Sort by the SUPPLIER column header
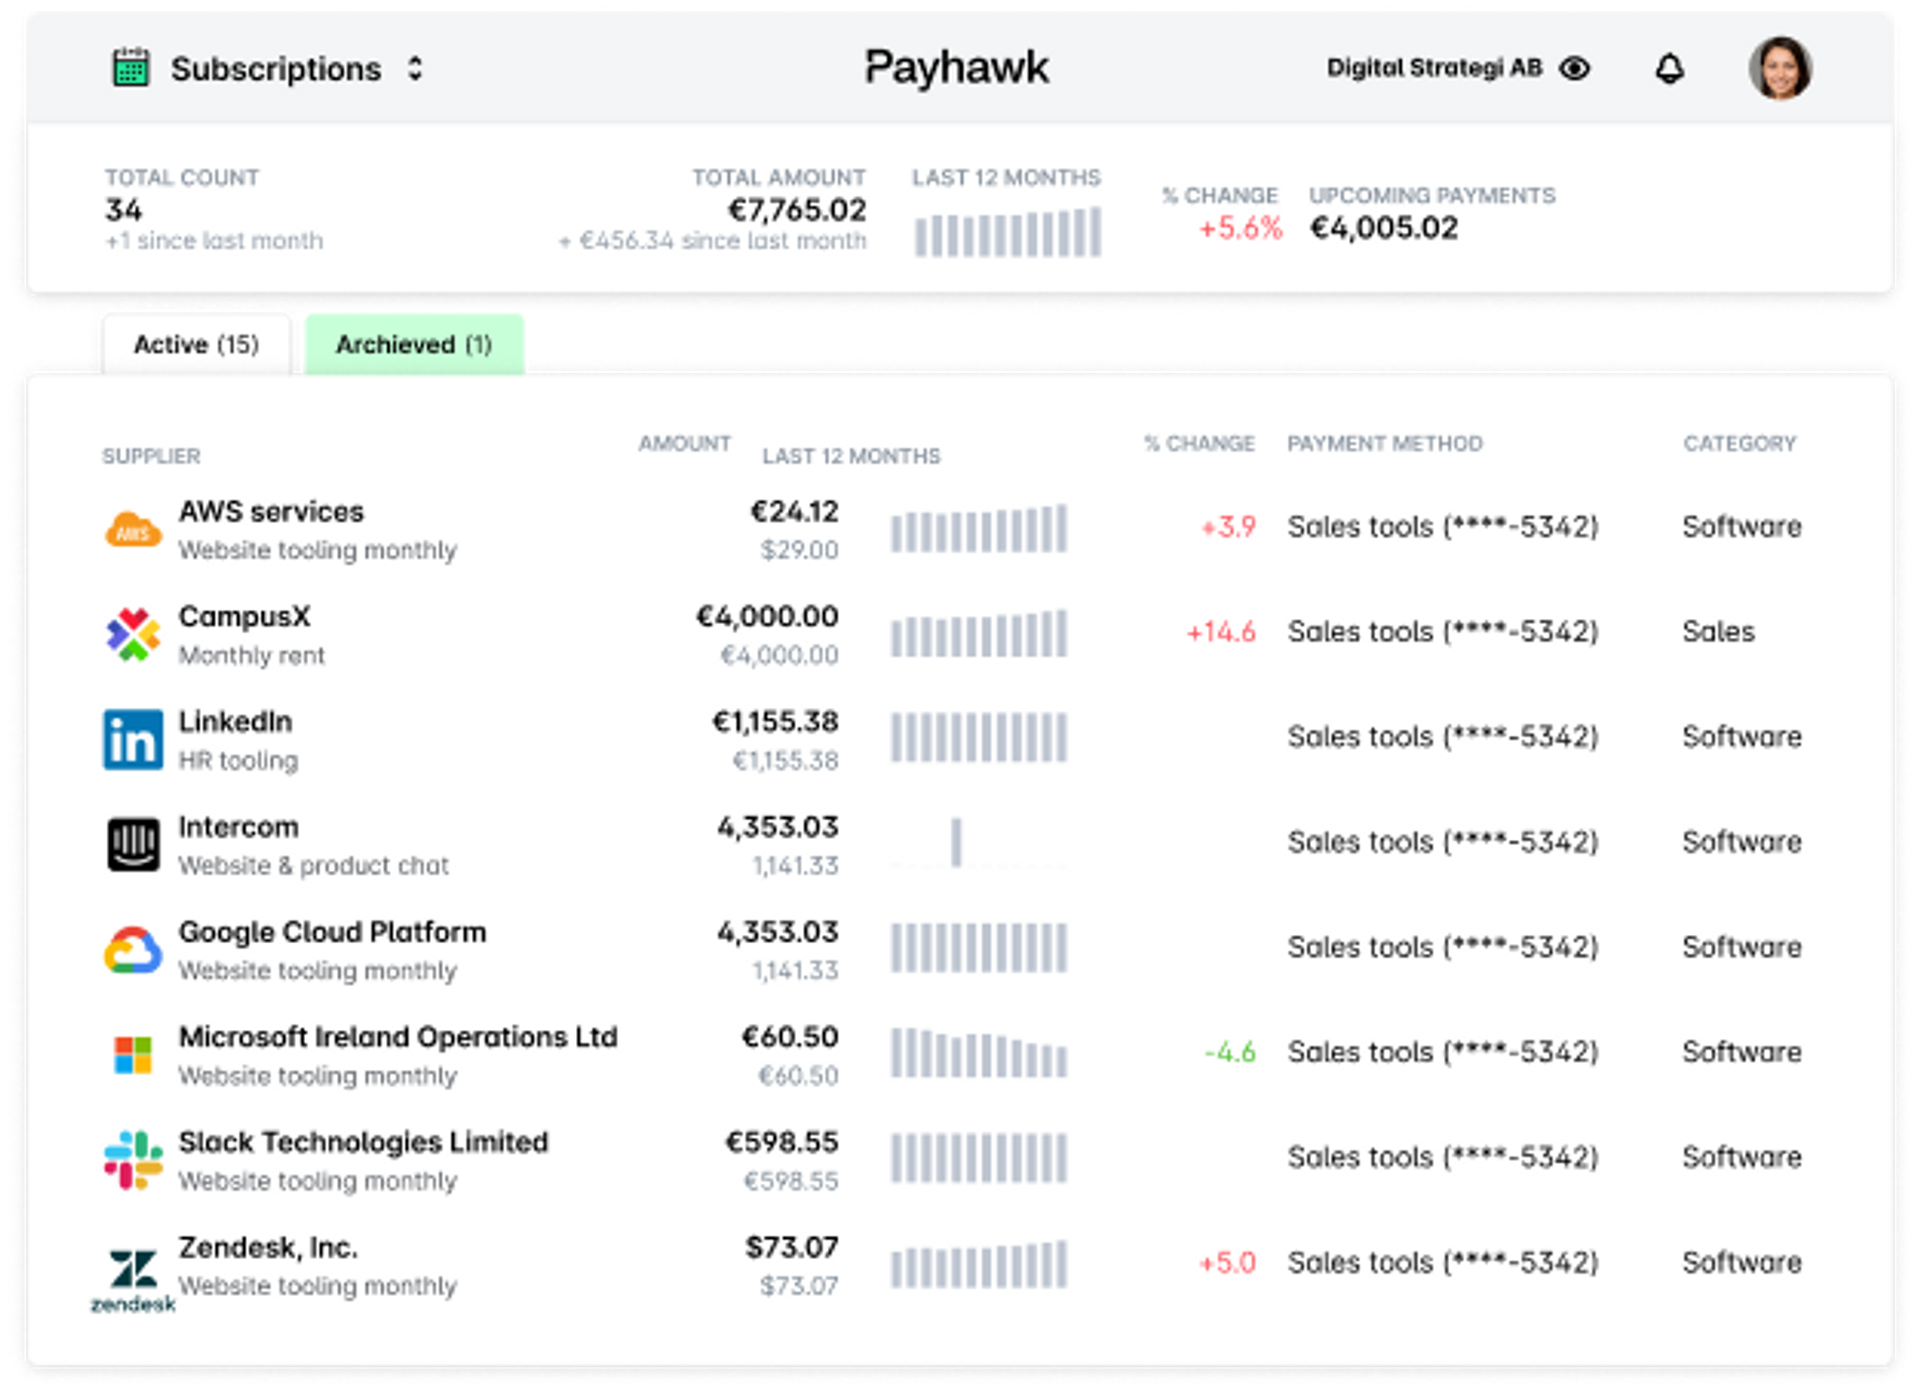1920x1392 pixels. tap(151, 456)
